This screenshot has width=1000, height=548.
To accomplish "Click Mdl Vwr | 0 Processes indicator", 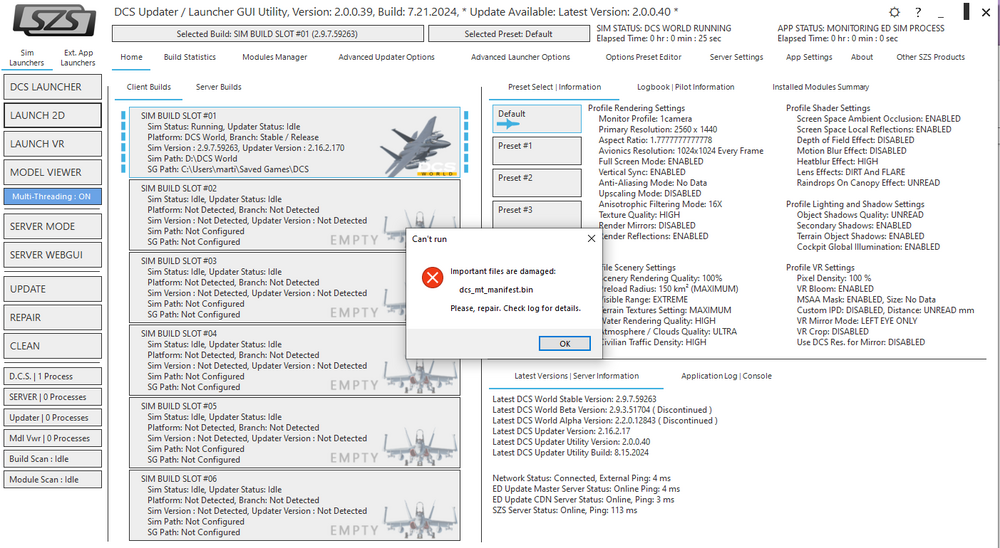I will pyautogui.click(x=52, y=438).
